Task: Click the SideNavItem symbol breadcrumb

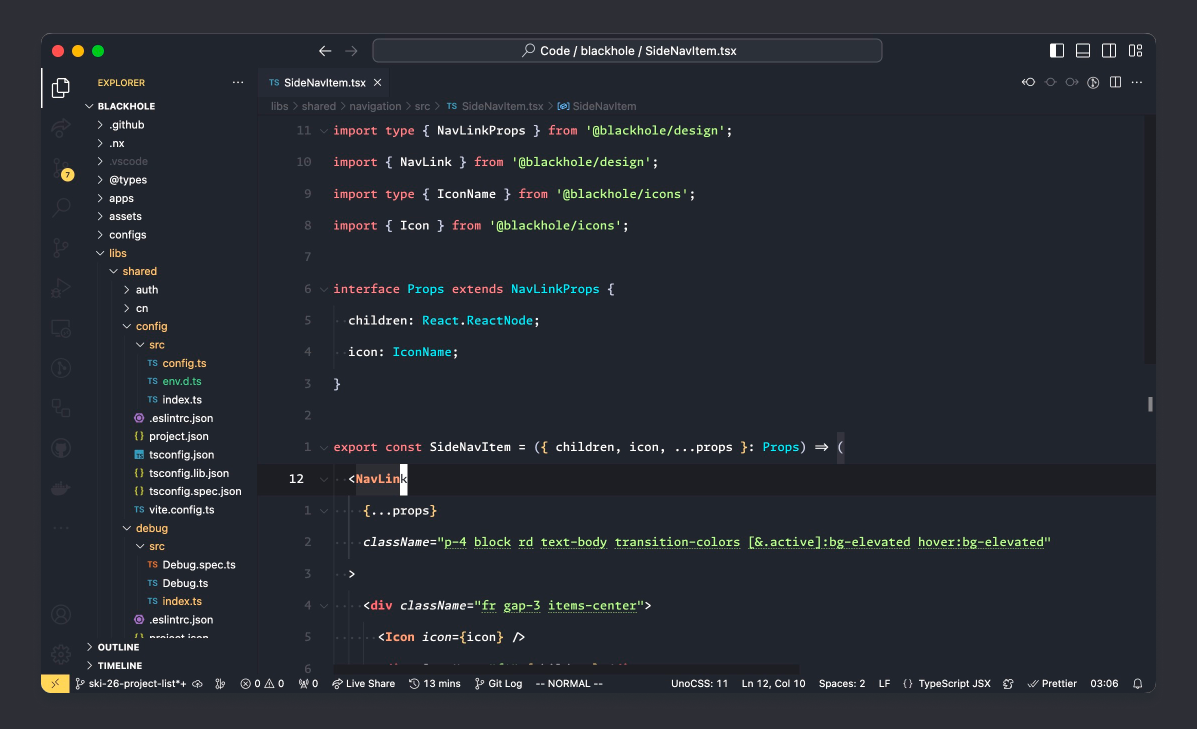Action: (597, 106)
